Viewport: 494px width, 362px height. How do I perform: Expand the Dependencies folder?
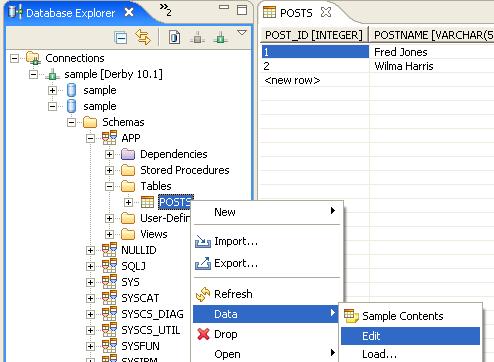pos(109,154)
